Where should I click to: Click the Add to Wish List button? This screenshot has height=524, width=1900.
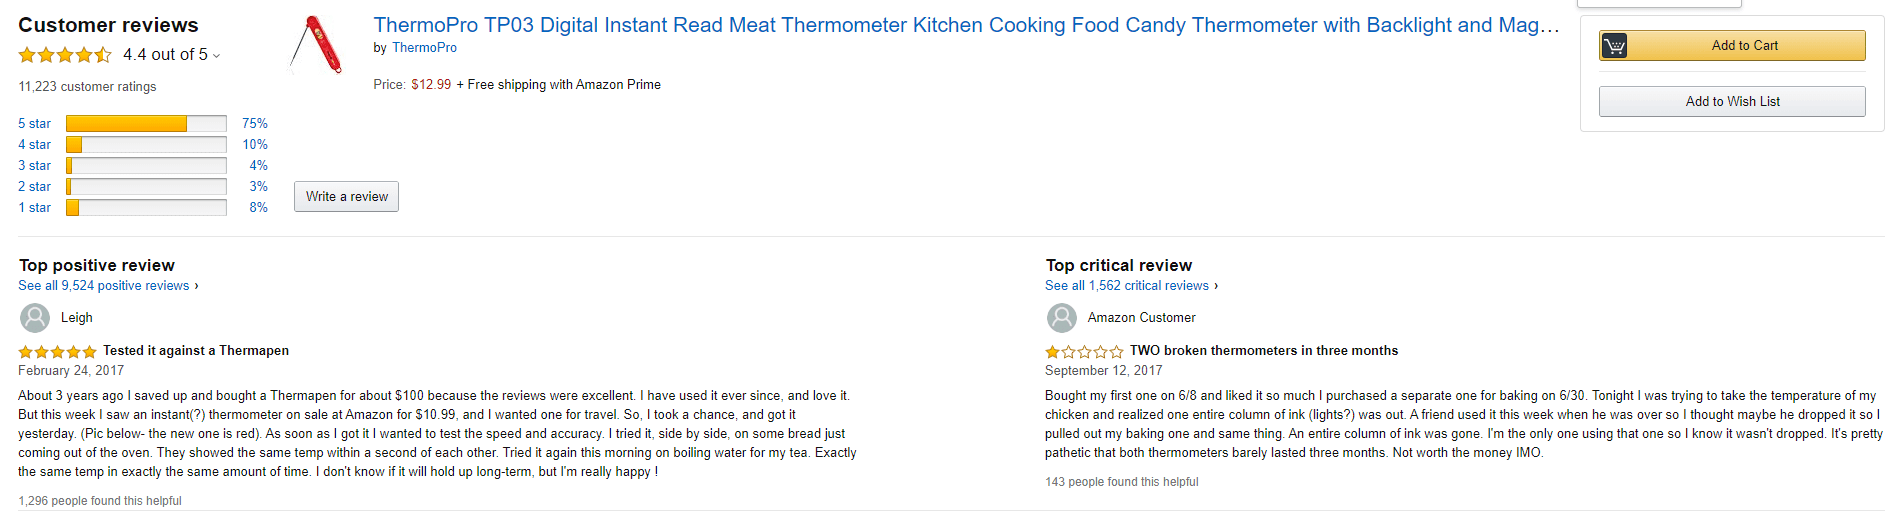(x=1732, y=102)
